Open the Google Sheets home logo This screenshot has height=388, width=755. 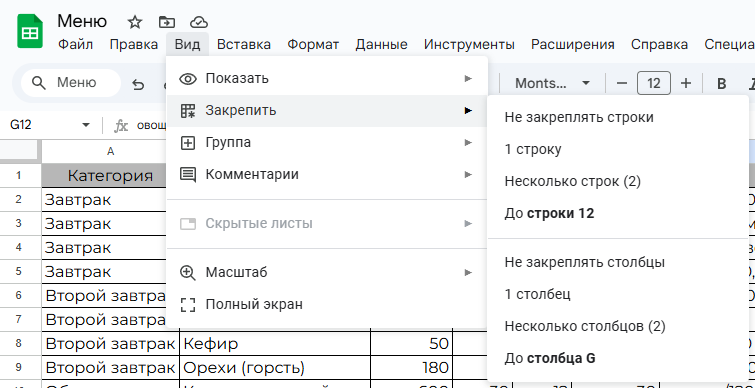tap(30, 32)
